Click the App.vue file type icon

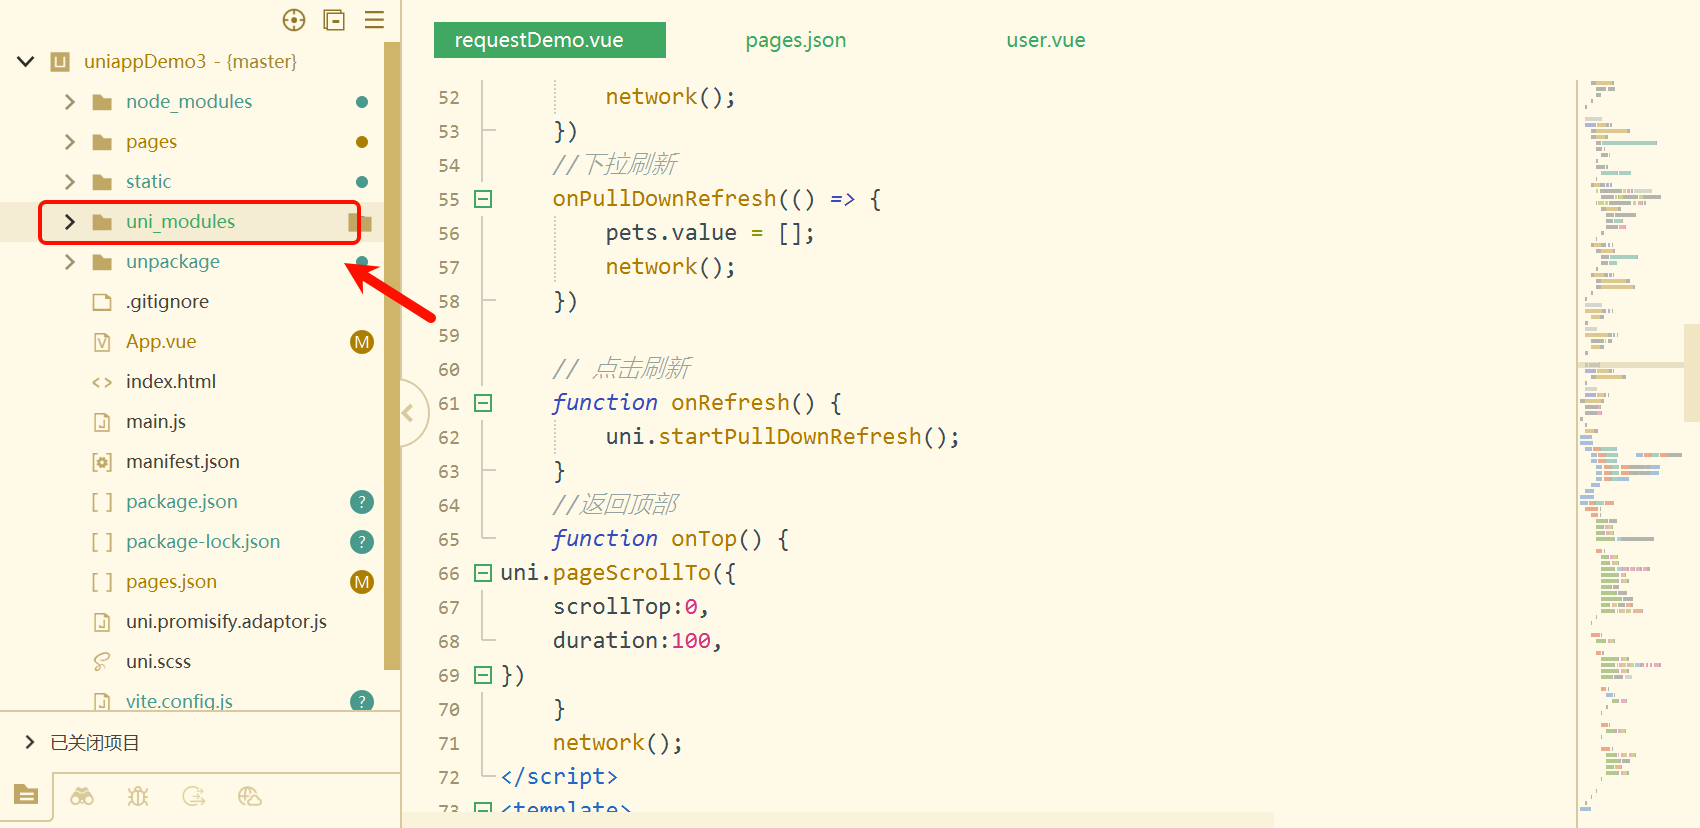[102, 342]
